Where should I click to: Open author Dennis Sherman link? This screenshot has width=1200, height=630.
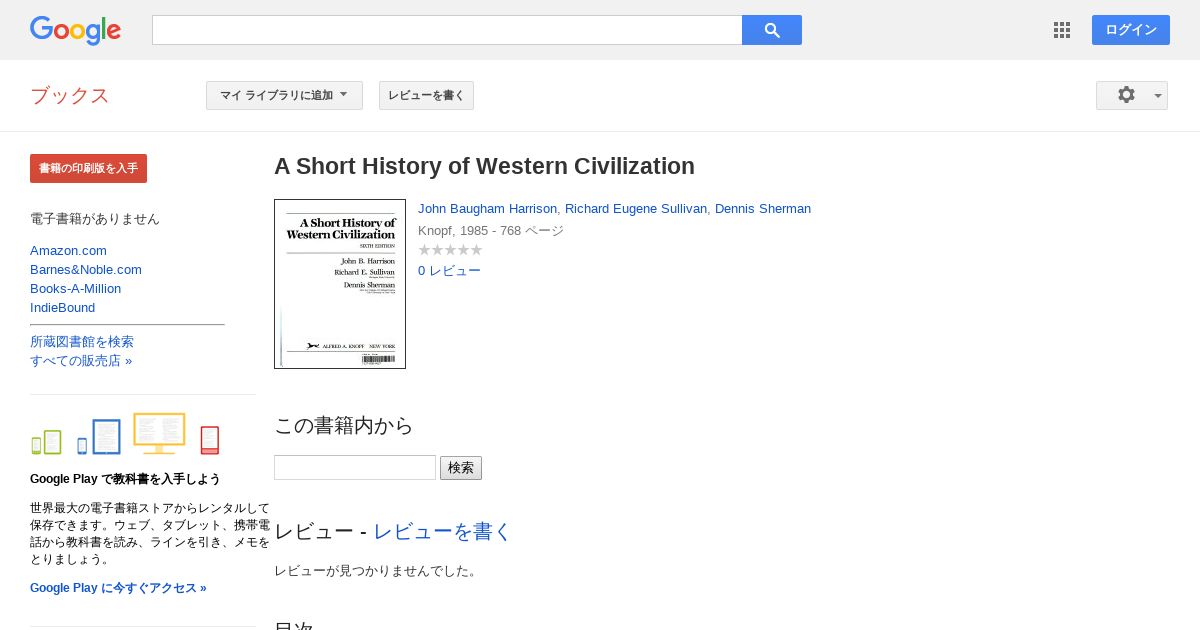(763, 208)
